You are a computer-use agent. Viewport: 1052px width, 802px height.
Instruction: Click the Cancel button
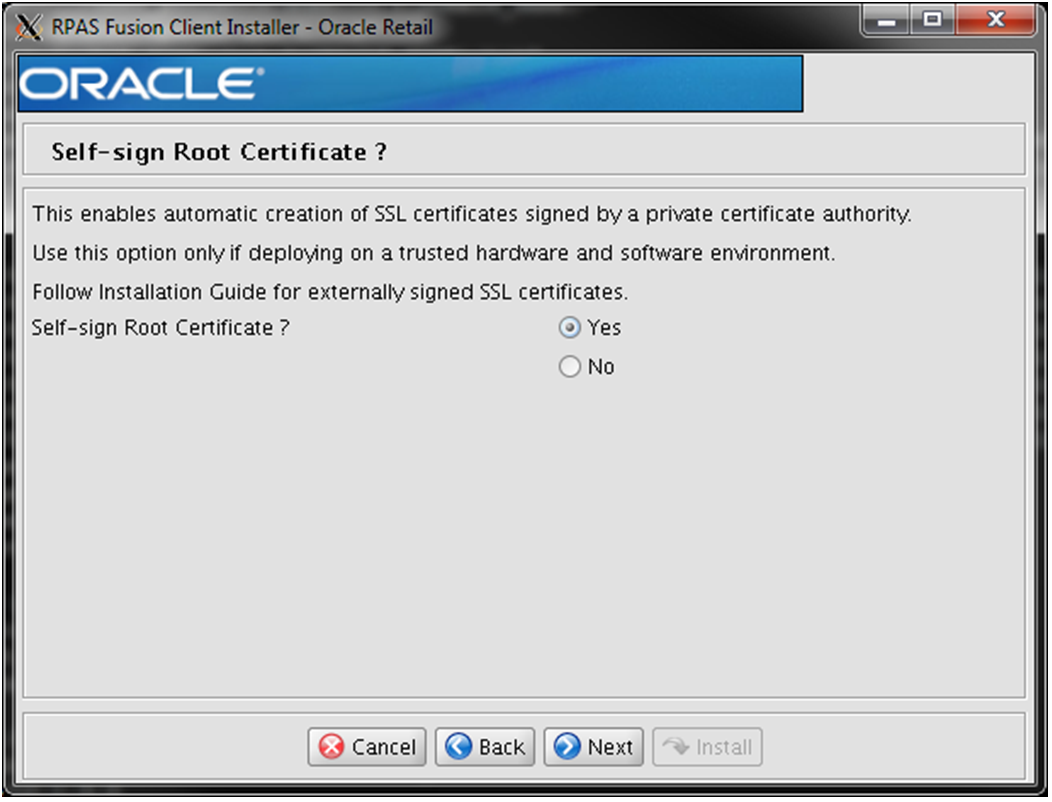(367, 746)
